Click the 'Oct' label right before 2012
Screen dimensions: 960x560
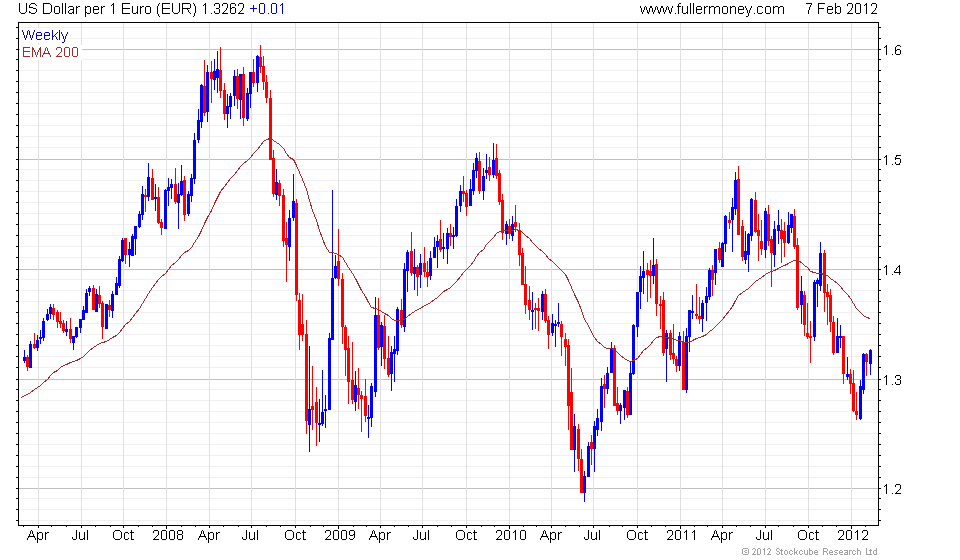pyautogui.click(x=808, y=535)
